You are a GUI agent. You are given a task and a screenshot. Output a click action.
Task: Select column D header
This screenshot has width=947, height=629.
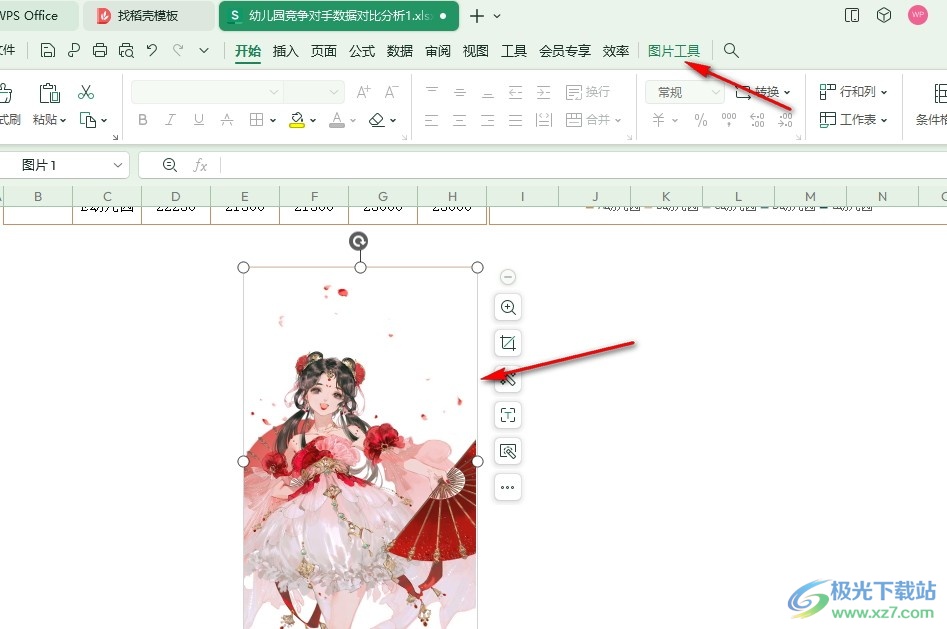176,196
